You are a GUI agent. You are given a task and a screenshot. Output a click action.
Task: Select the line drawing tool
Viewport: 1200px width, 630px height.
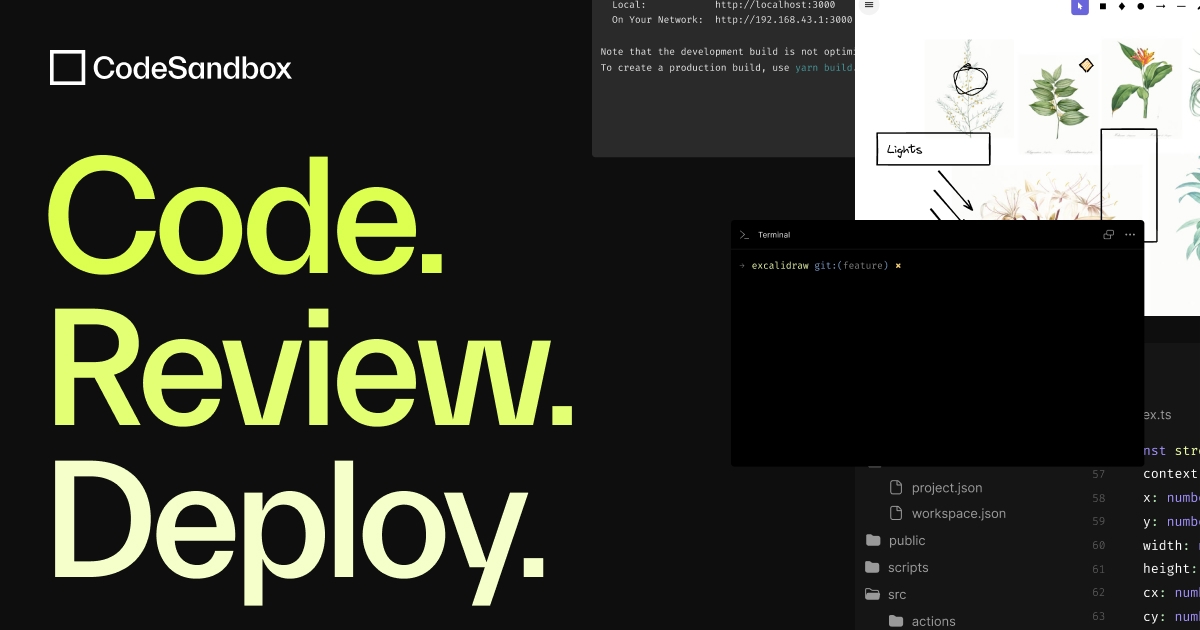click(1181, 6)
